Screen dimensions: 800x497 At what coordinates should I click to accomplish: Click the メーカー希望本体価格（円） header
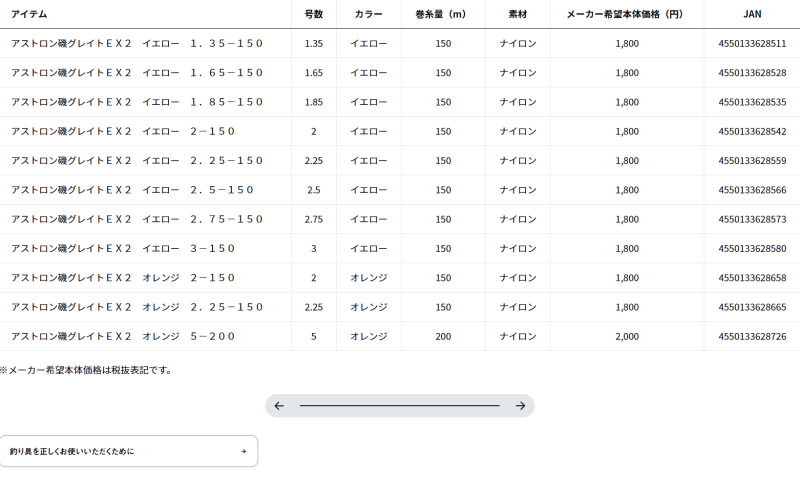(627, 14)
